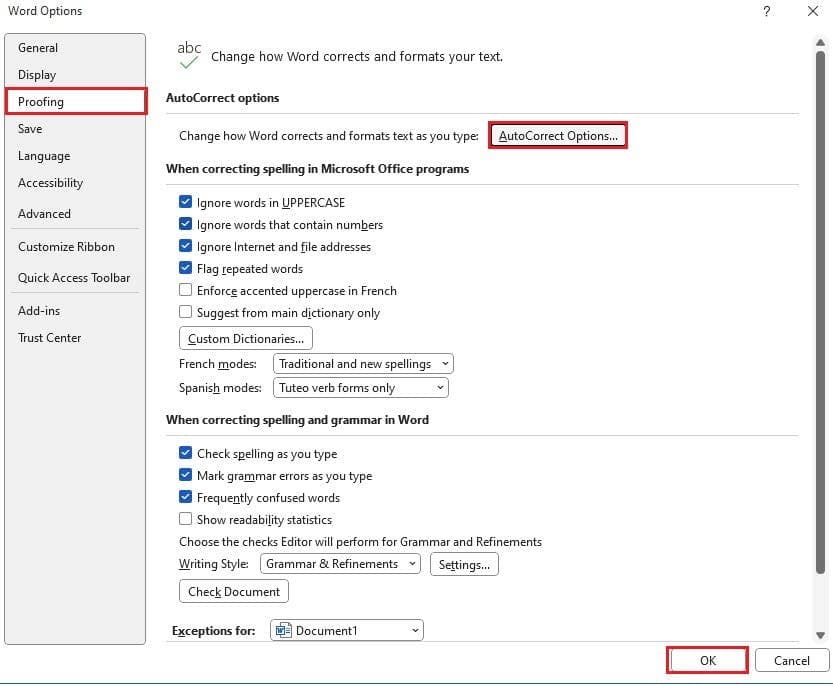Screen dimensions: 833x686
Task: Select the Customize Ribbon category
Action: tap(66, 246)
